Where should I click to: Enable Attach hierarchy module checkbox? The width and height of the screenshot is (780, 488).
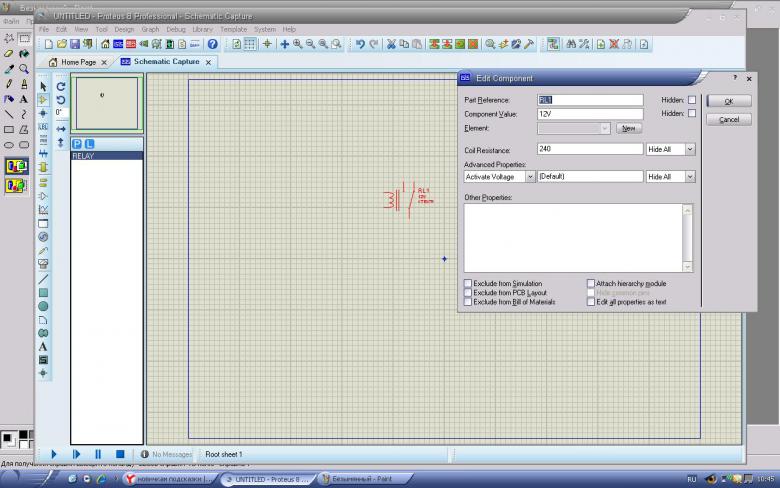click(x=590, y=283)
